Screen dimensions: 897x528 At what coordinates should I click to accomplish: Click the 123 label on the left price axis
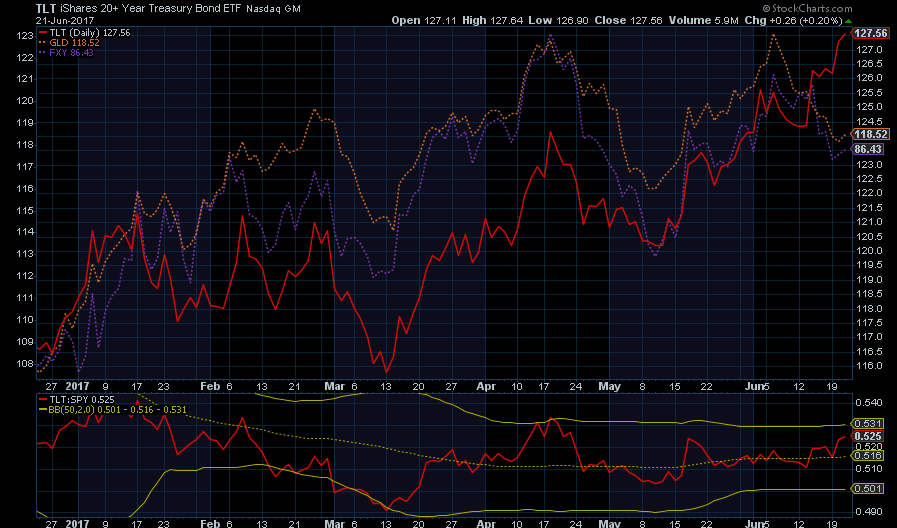coord(25,35)
